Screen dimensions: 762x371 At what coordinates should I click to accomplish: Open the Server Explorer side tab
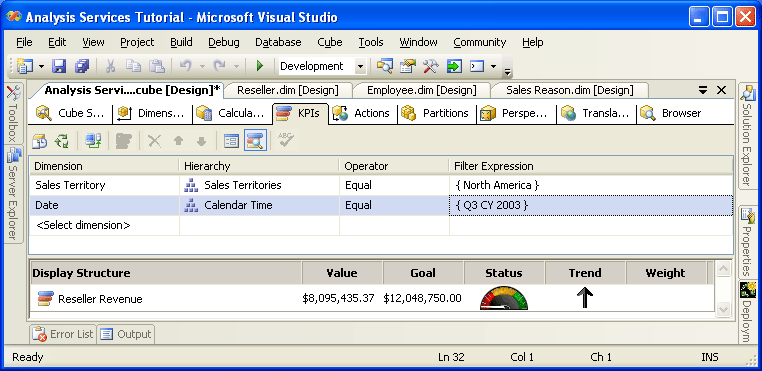[x=13, y=194]
